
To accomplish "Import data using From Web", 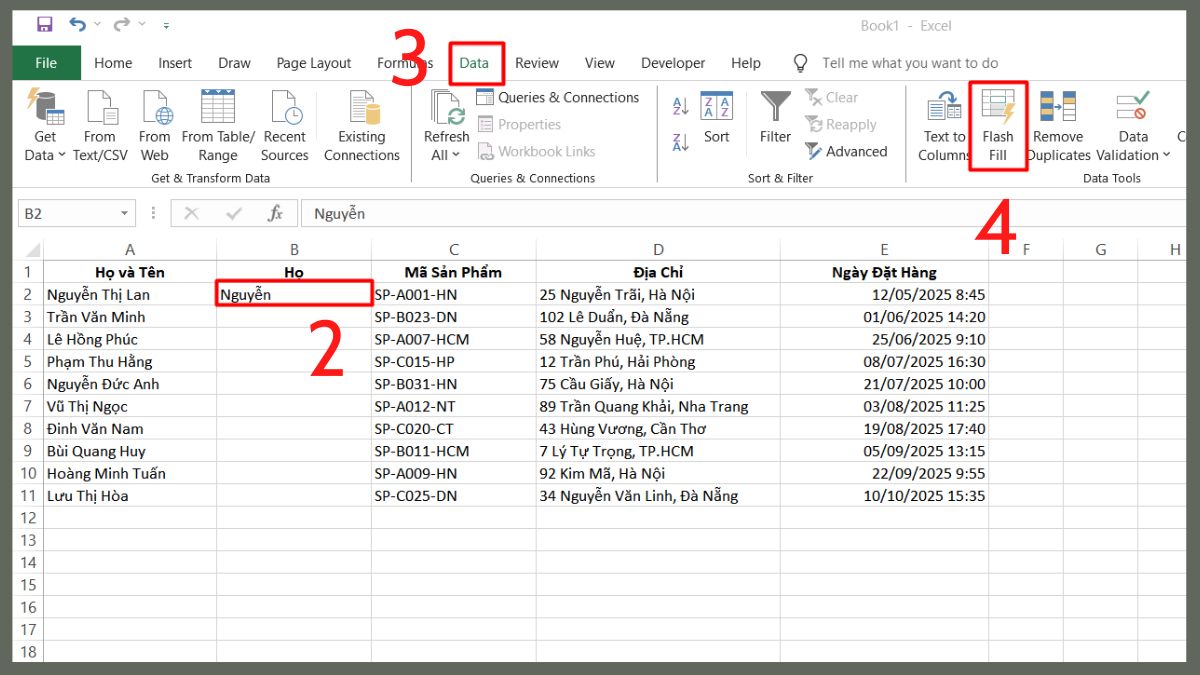I will pos(154,125).
